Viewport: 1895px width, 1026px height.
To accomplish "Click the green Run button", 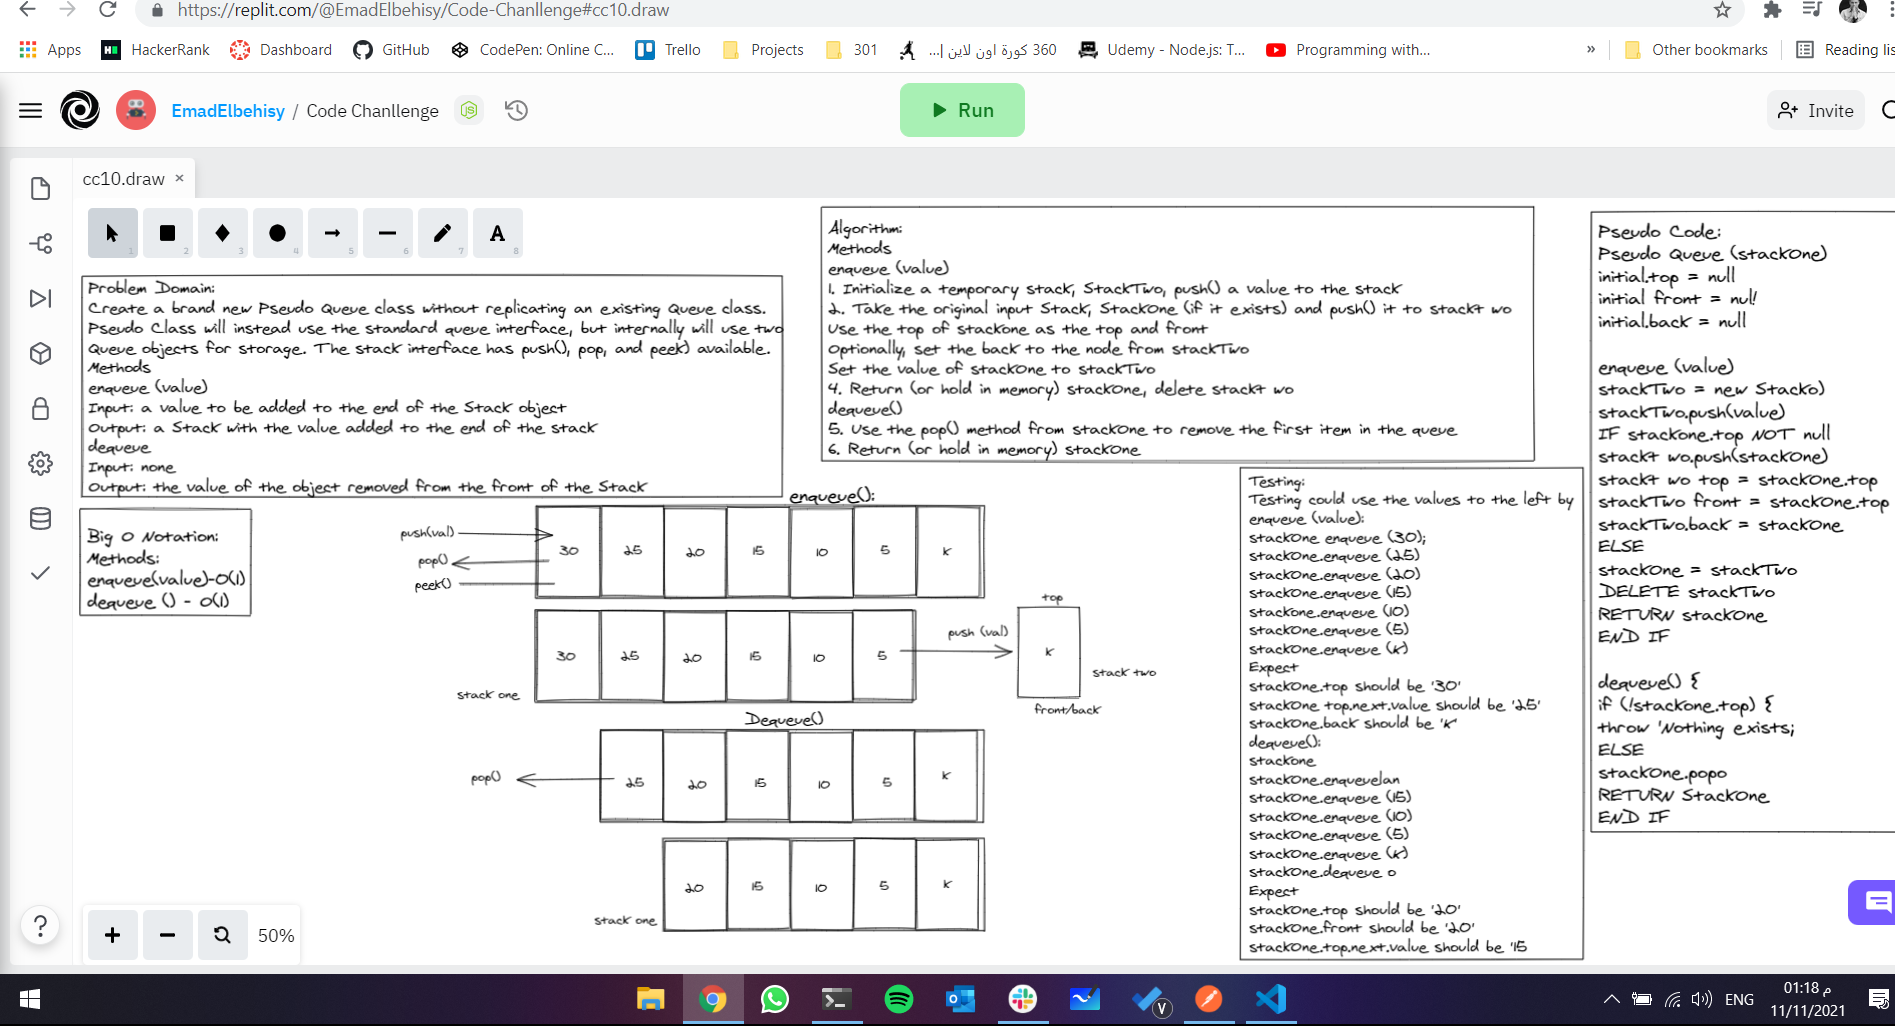I will (962, 110).
